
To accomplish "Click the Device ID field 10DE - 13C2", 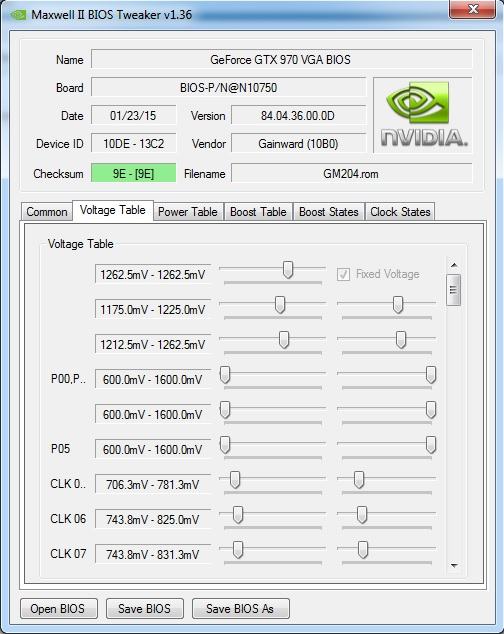I will [133, 144].
